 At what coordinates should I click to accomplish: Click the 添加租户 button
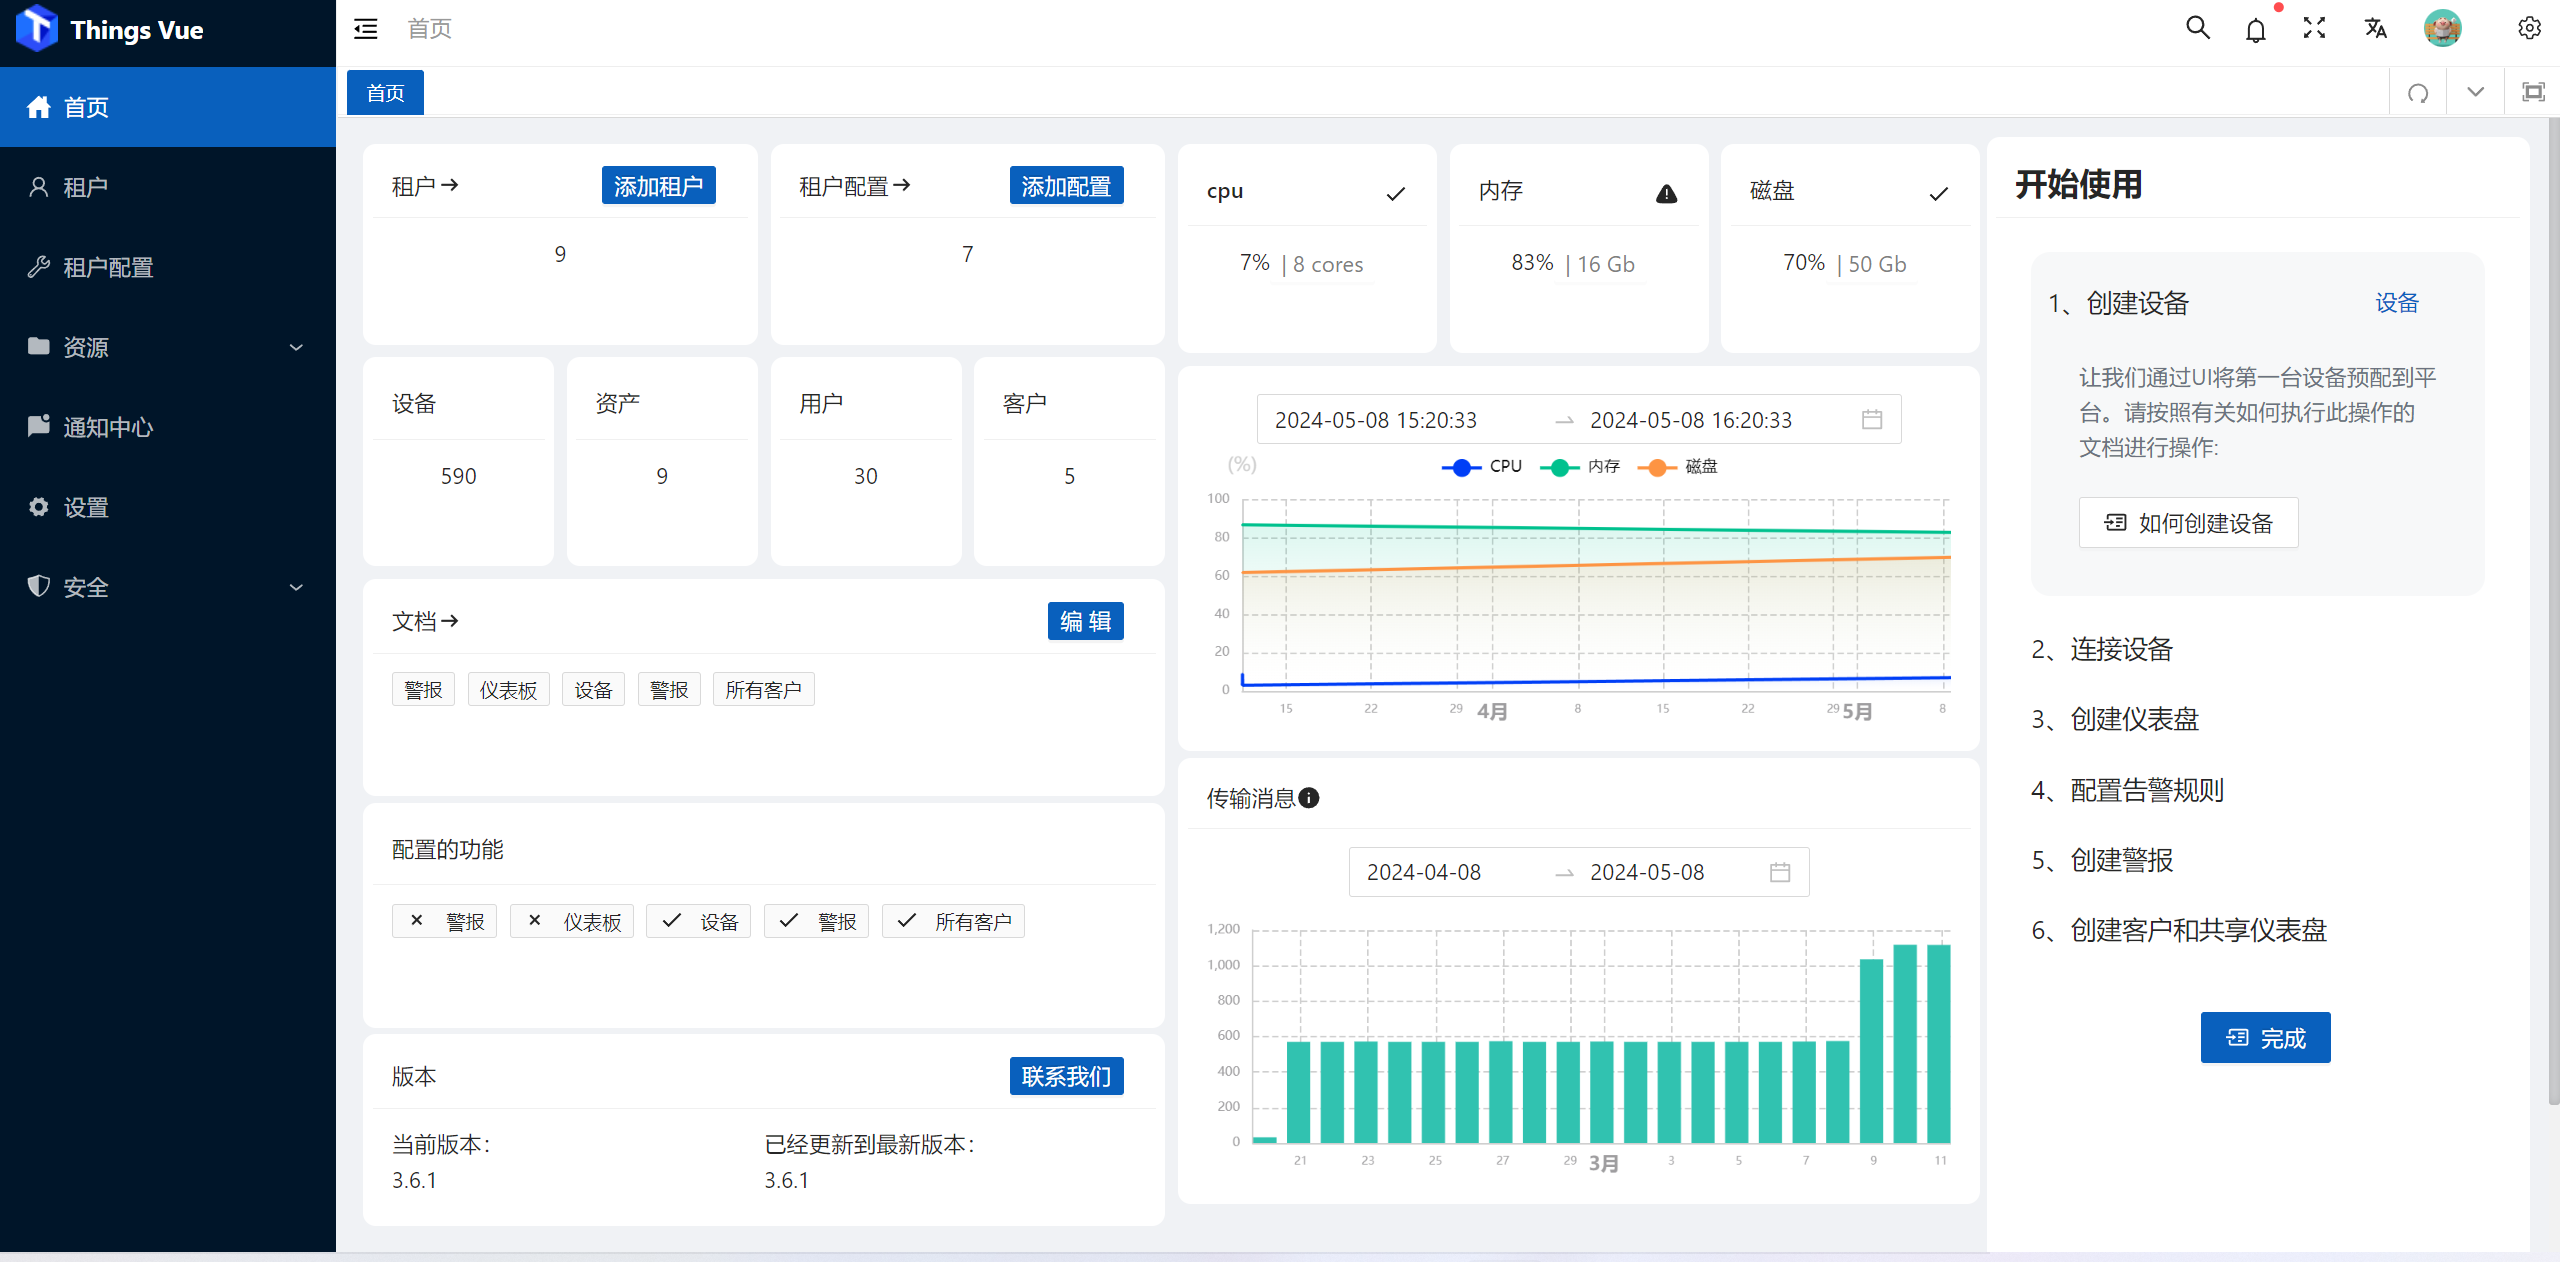[x=658, y=185]
